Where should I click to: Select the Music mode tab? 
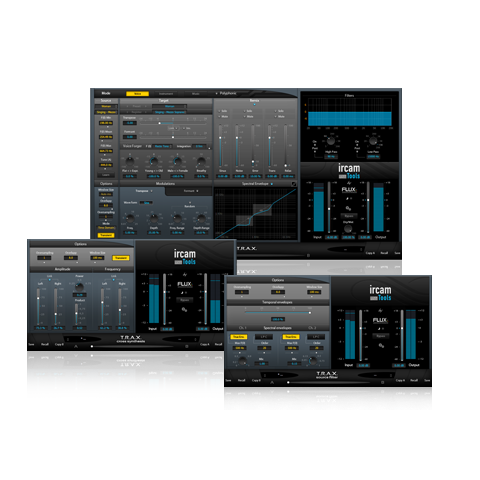click(196, 94)
